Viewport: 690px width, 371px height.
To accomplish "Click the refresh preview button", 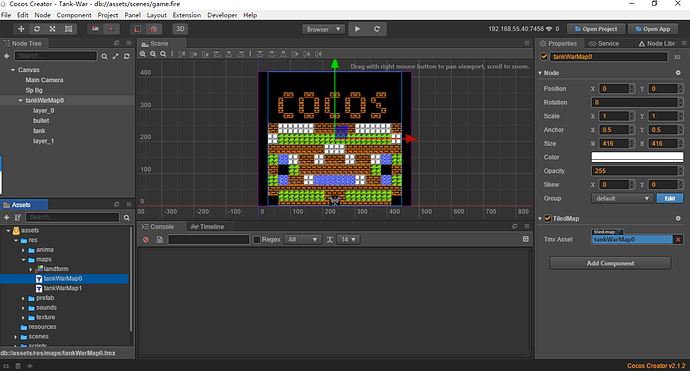I will point(377,29).
